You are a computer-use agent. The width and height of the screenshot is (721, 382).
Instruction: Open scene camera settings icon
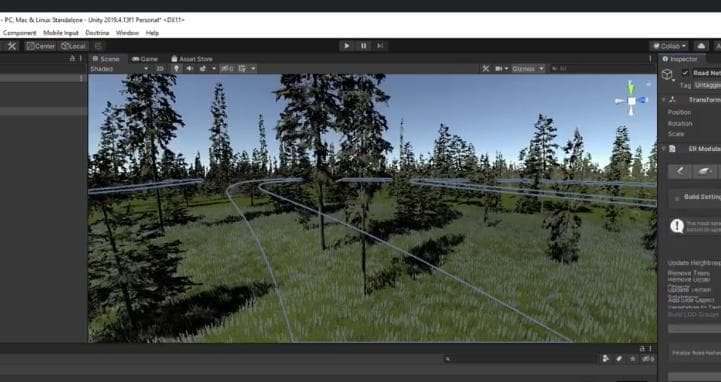point(498,68)
